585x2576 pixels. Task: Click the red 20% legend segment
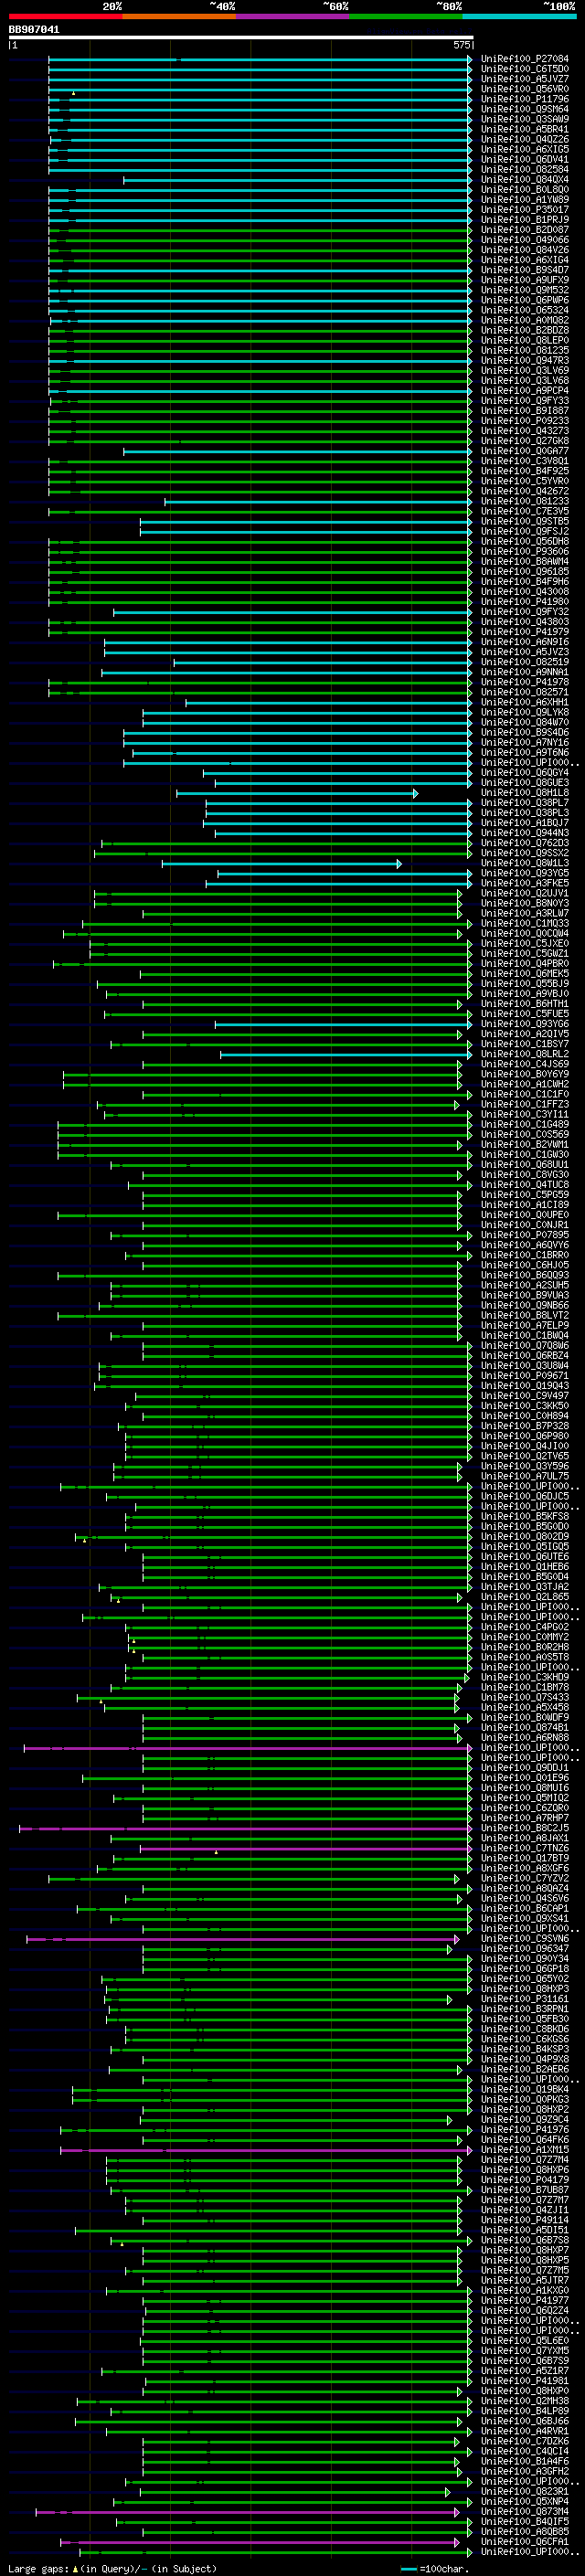point(66,16)
